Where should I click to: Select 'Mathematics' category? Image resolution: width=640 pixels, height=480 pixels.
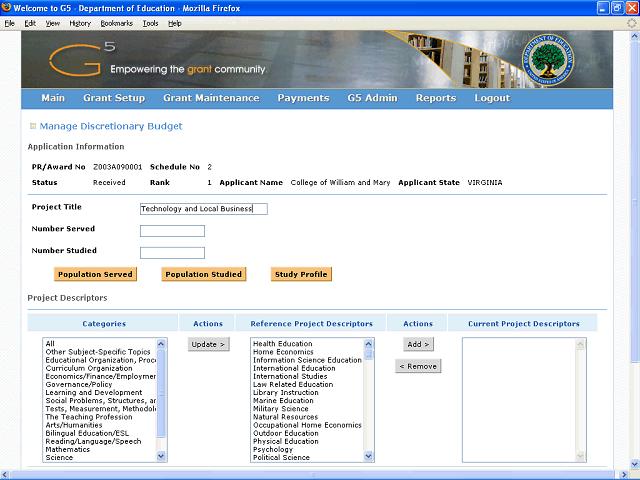tap(68, 449)
